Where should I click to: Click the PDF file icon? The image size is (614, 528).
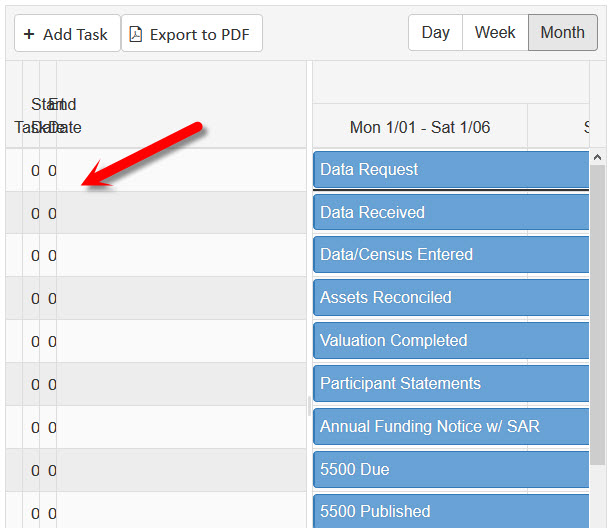tap(136, 34)
